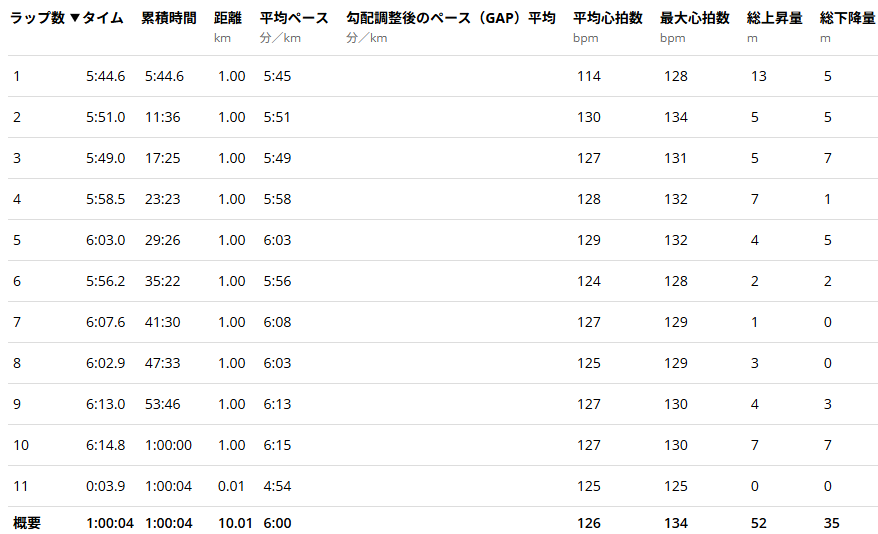The width and height of the screenshot is (878, 534).
Task: Click lap 2 cumulative time 11:36
Action: pos(162,117)
